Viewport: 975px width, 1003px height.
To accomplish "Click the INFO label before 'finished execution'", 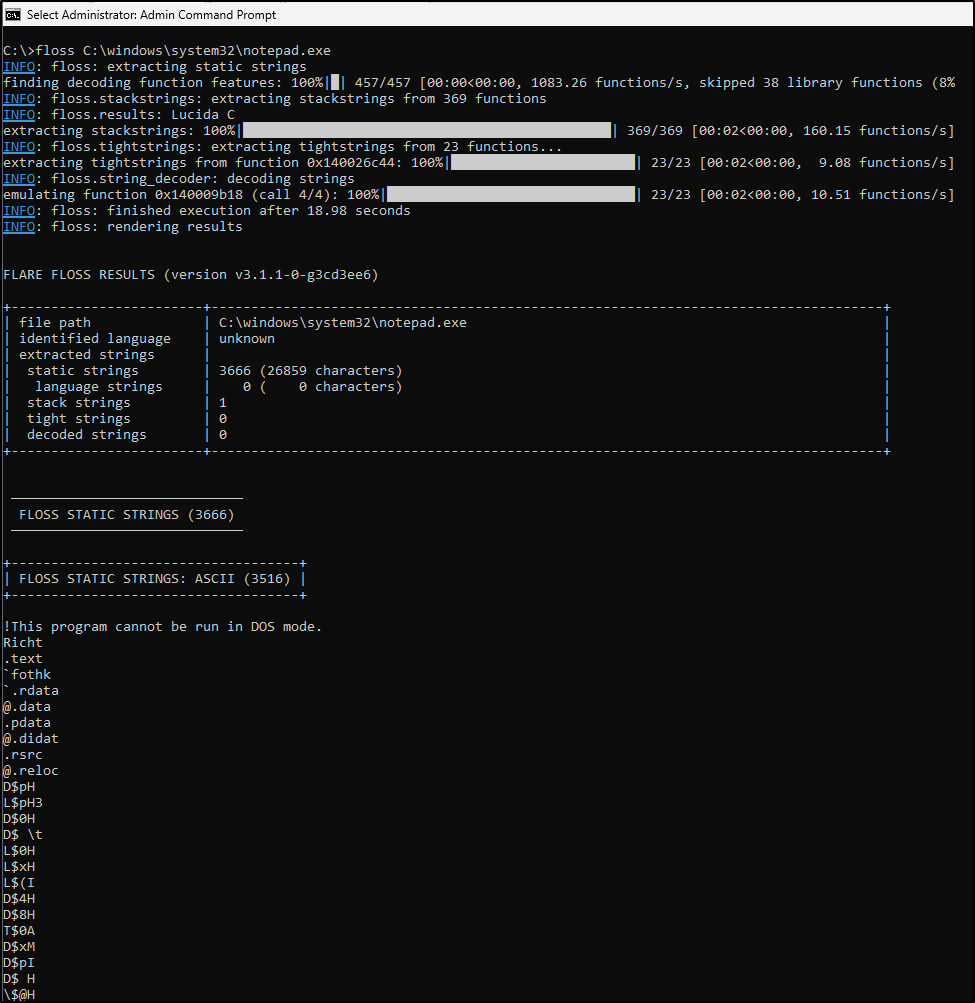I will click(x=19, y=210).
